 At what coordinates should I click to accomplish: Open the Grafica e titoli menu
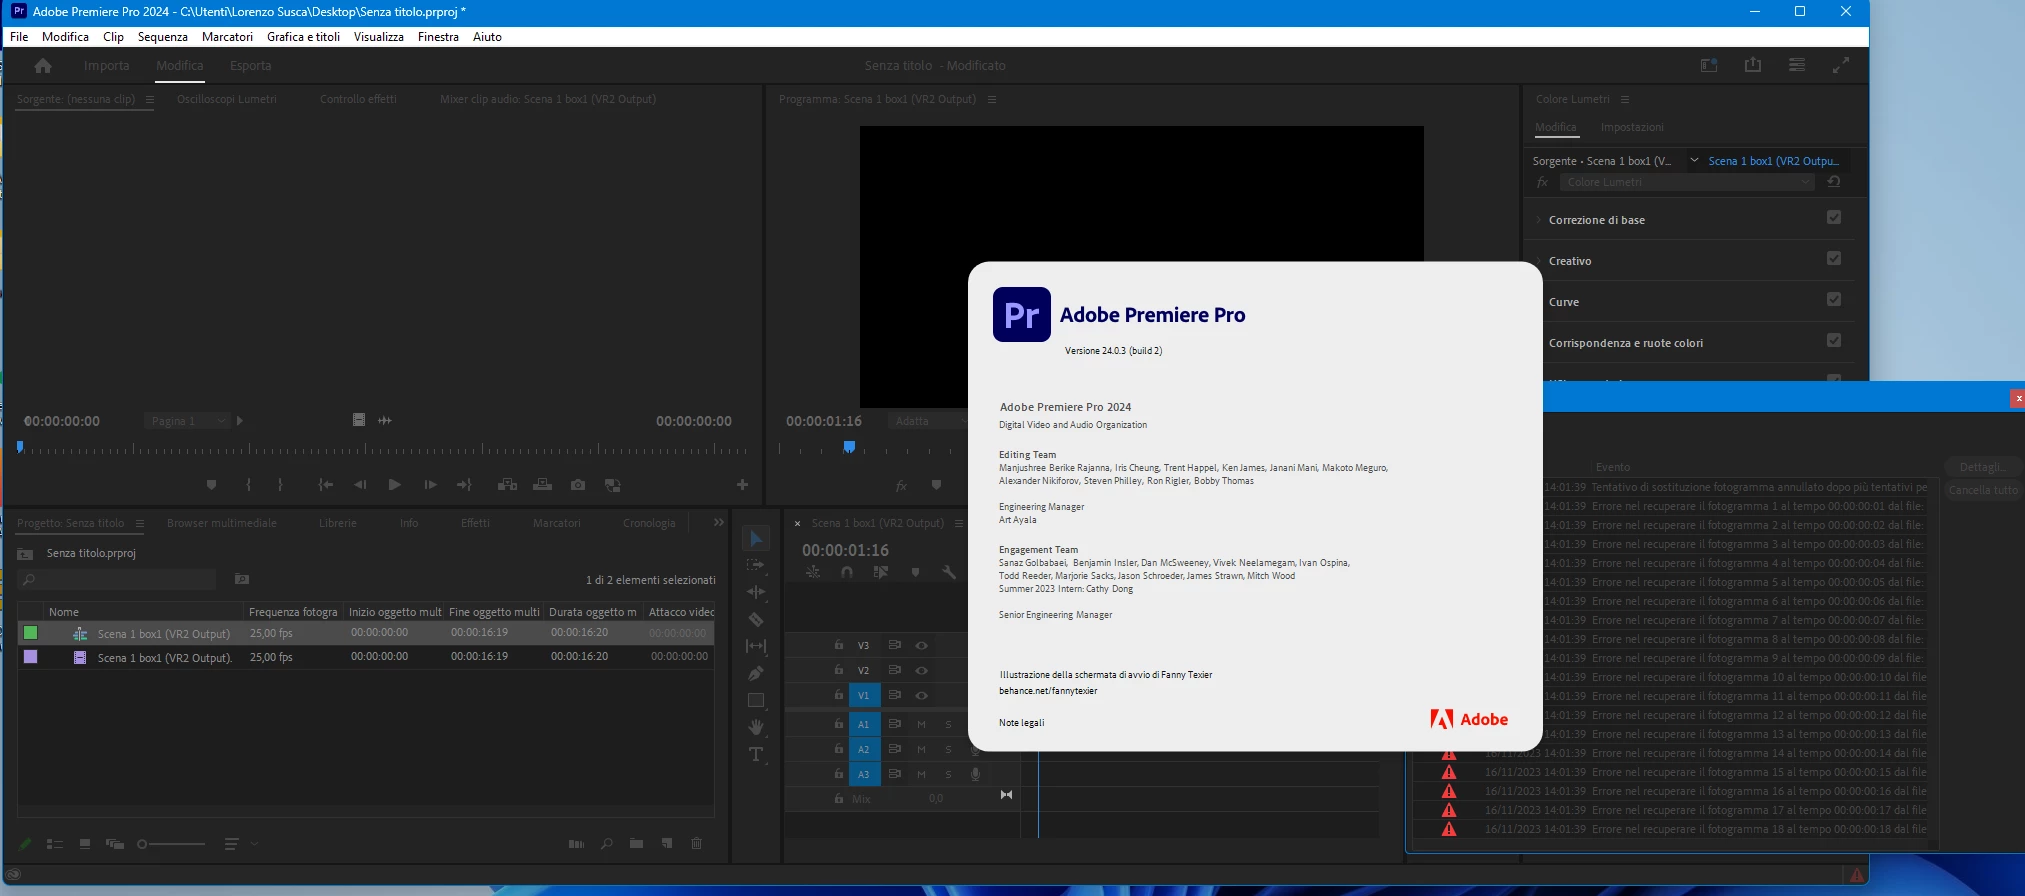pos(304,37)
